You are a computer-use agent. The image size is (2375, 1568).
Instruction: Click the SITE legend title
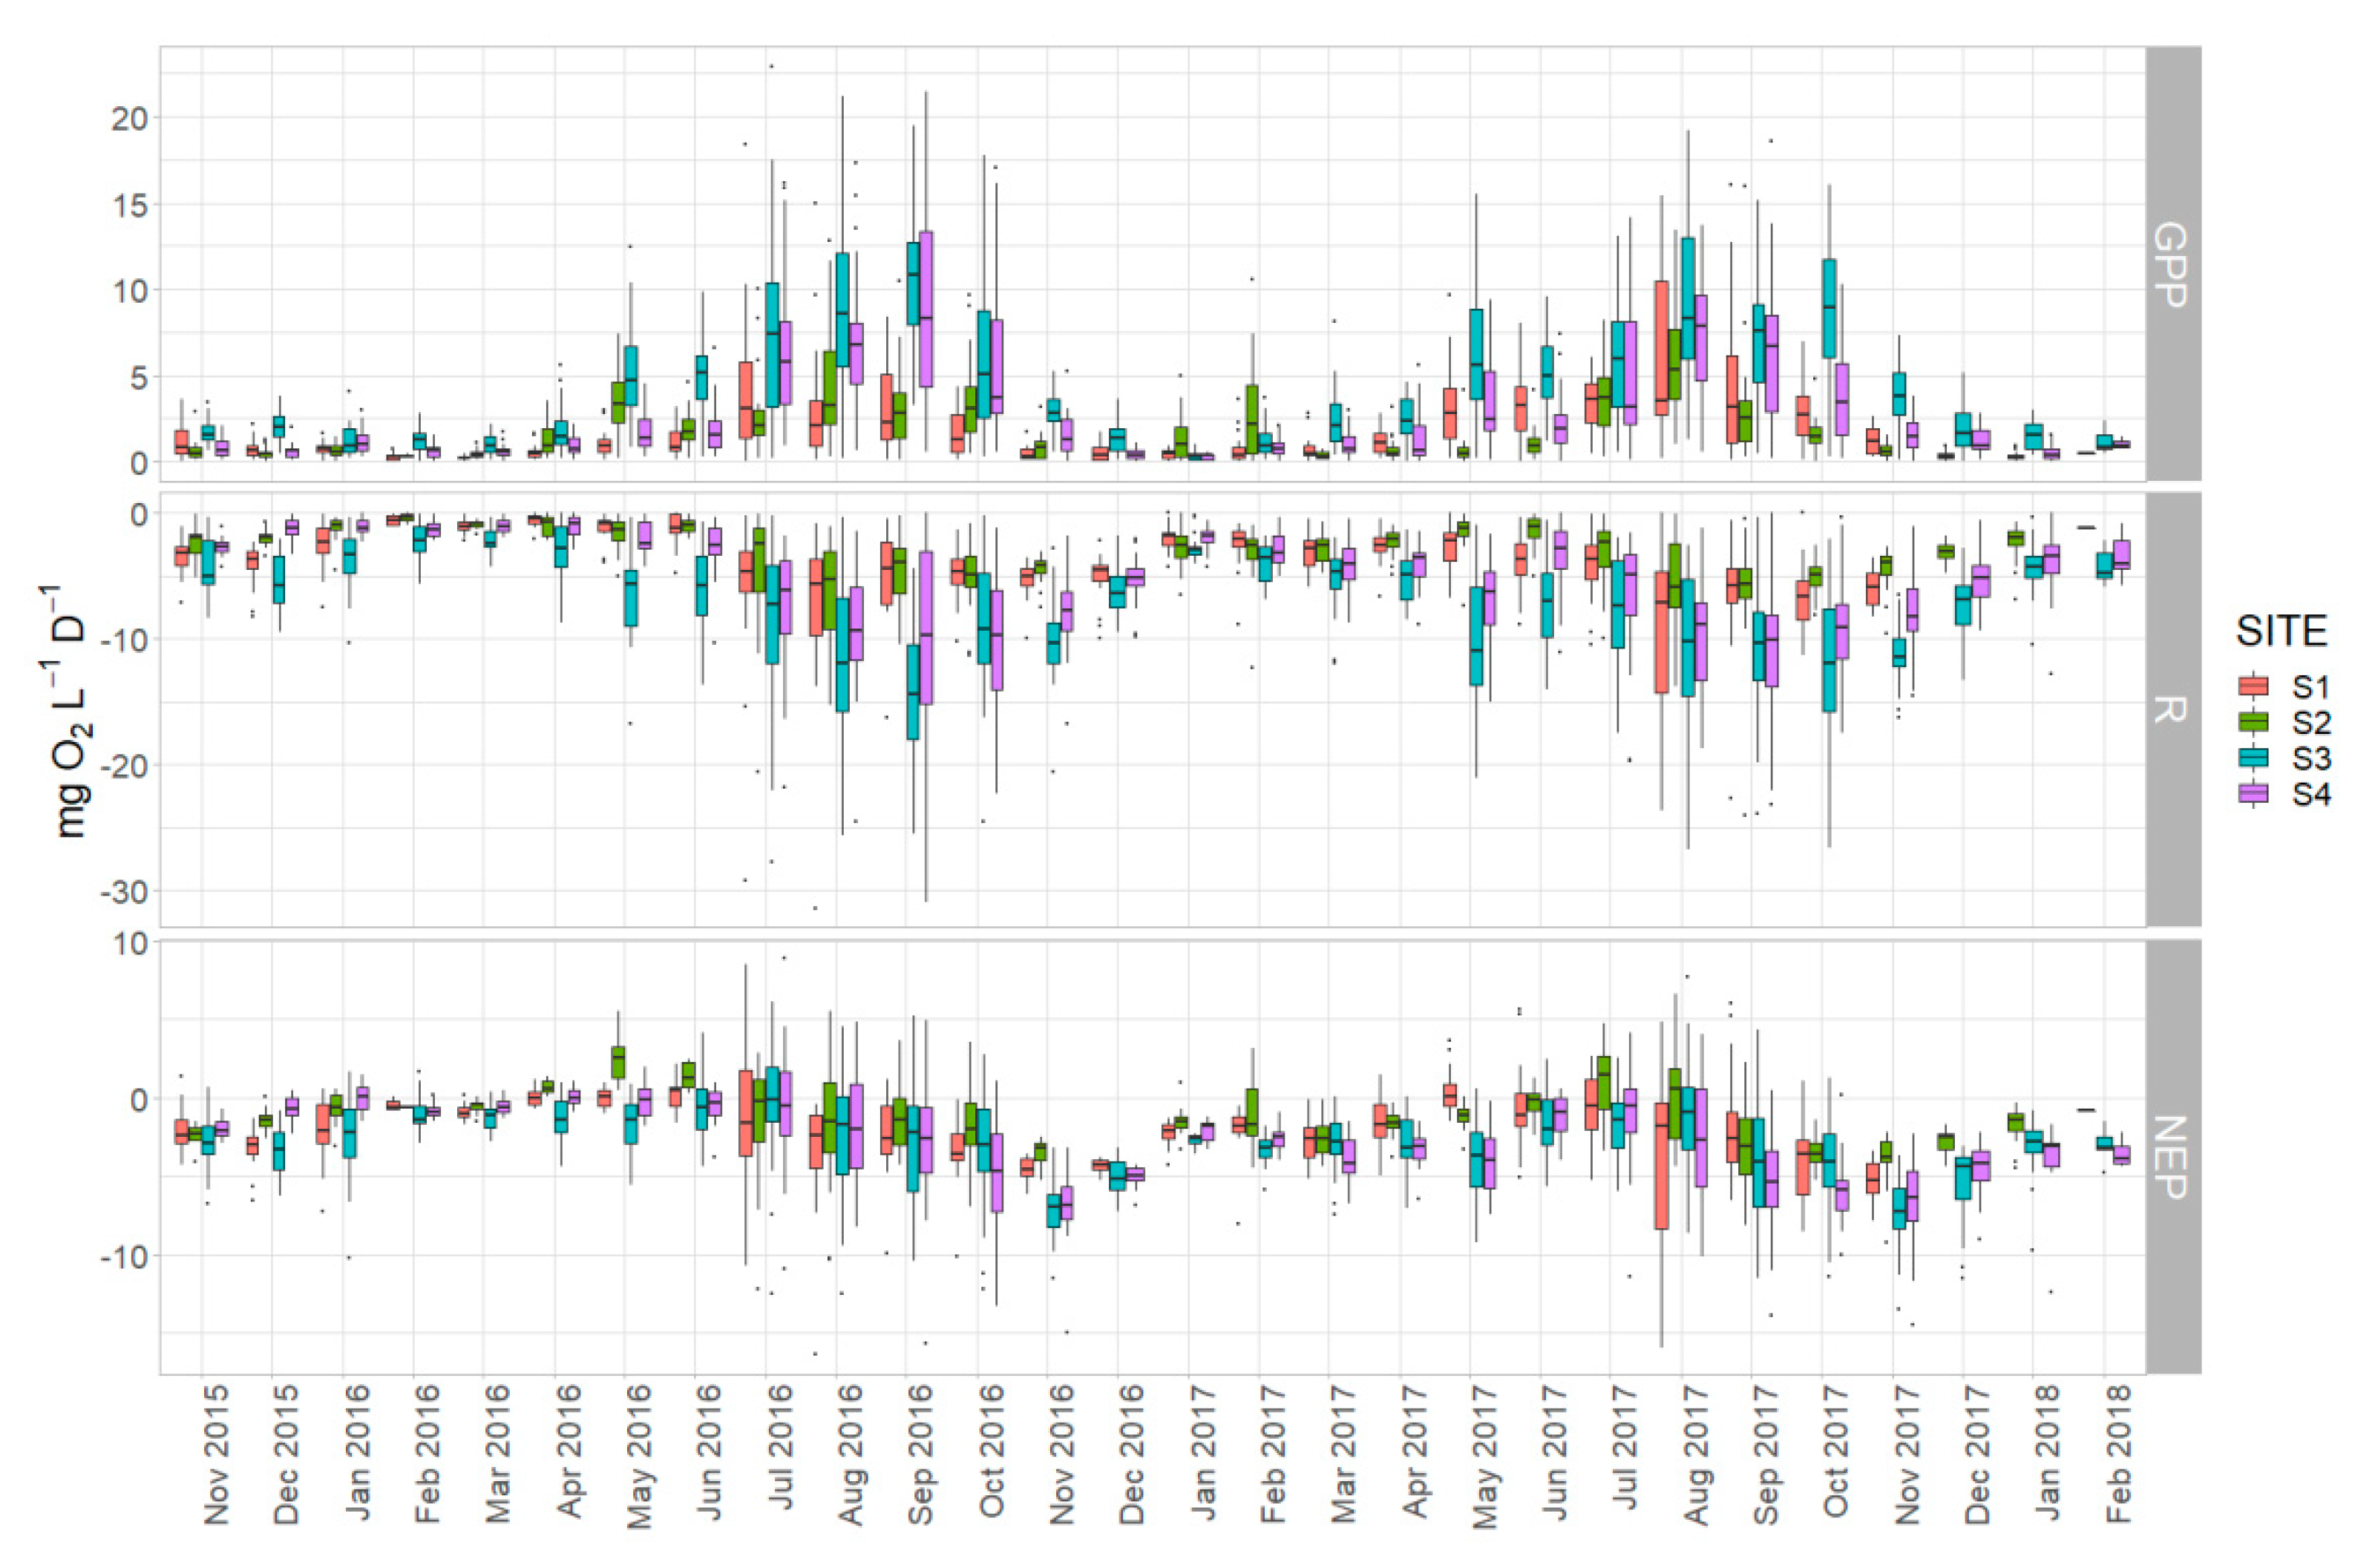pos(2281,632)
